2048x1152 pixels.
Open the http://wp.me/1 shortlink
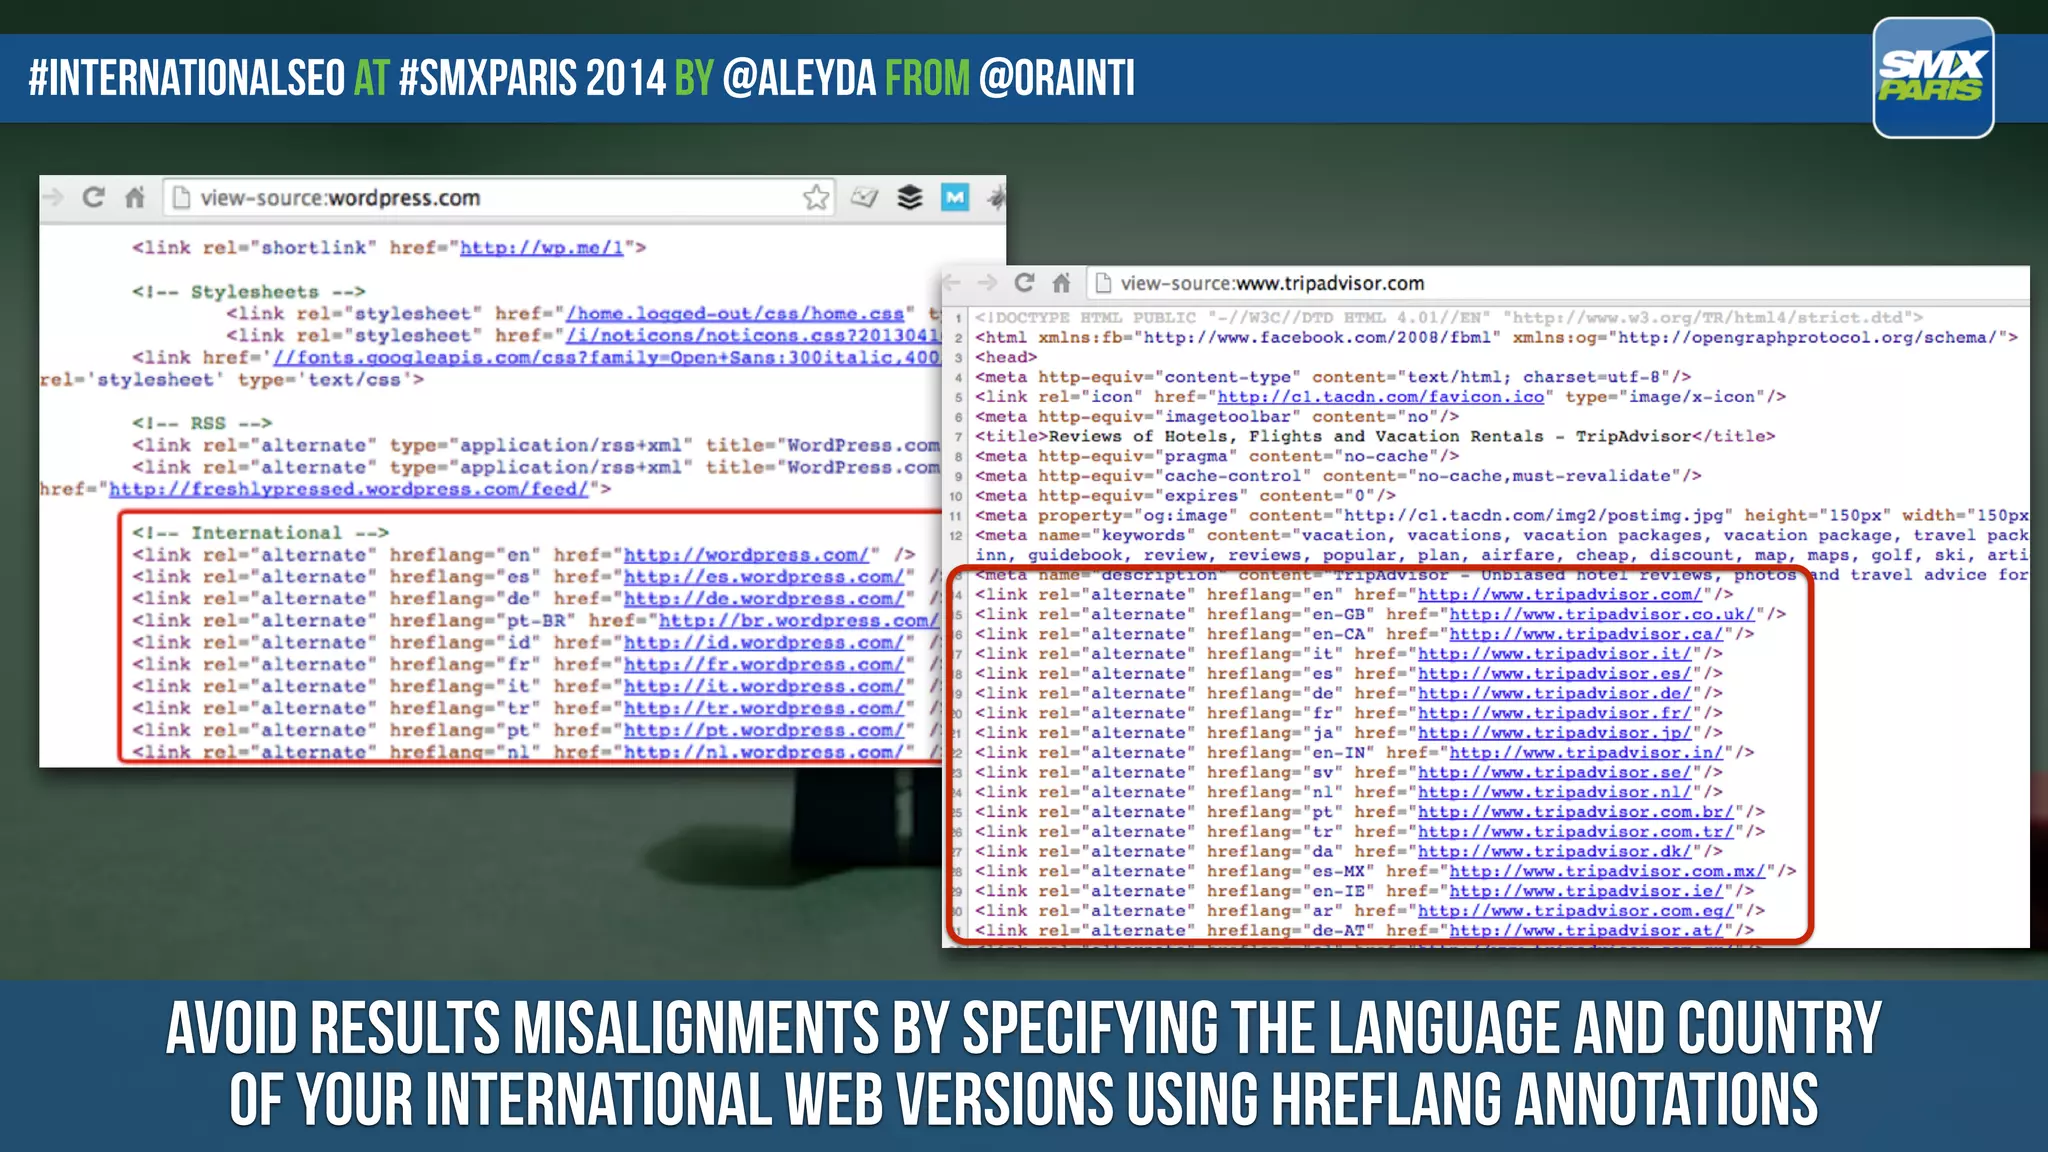click(x=541, y=248)
